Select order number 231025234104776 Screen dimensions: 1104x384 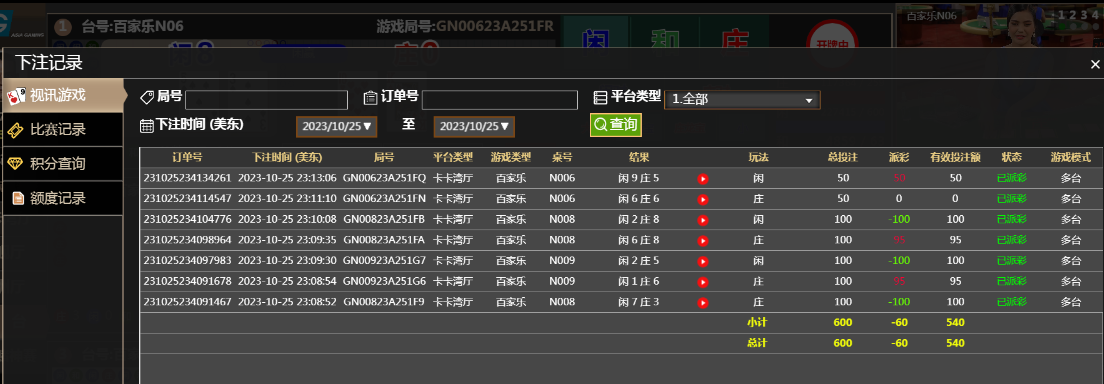pos(187,219)
